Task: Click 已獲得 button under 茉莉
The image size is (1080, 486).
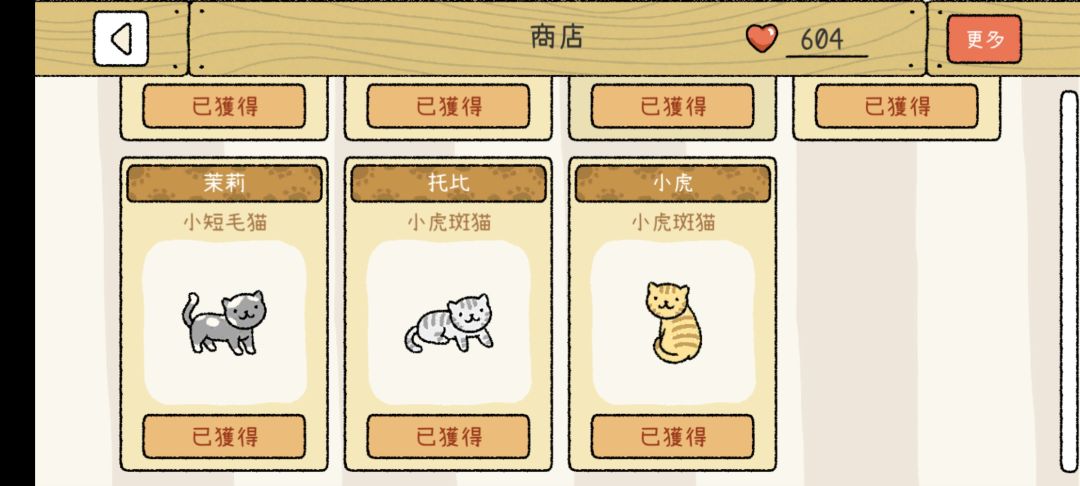Action: (x=225, y=436)
